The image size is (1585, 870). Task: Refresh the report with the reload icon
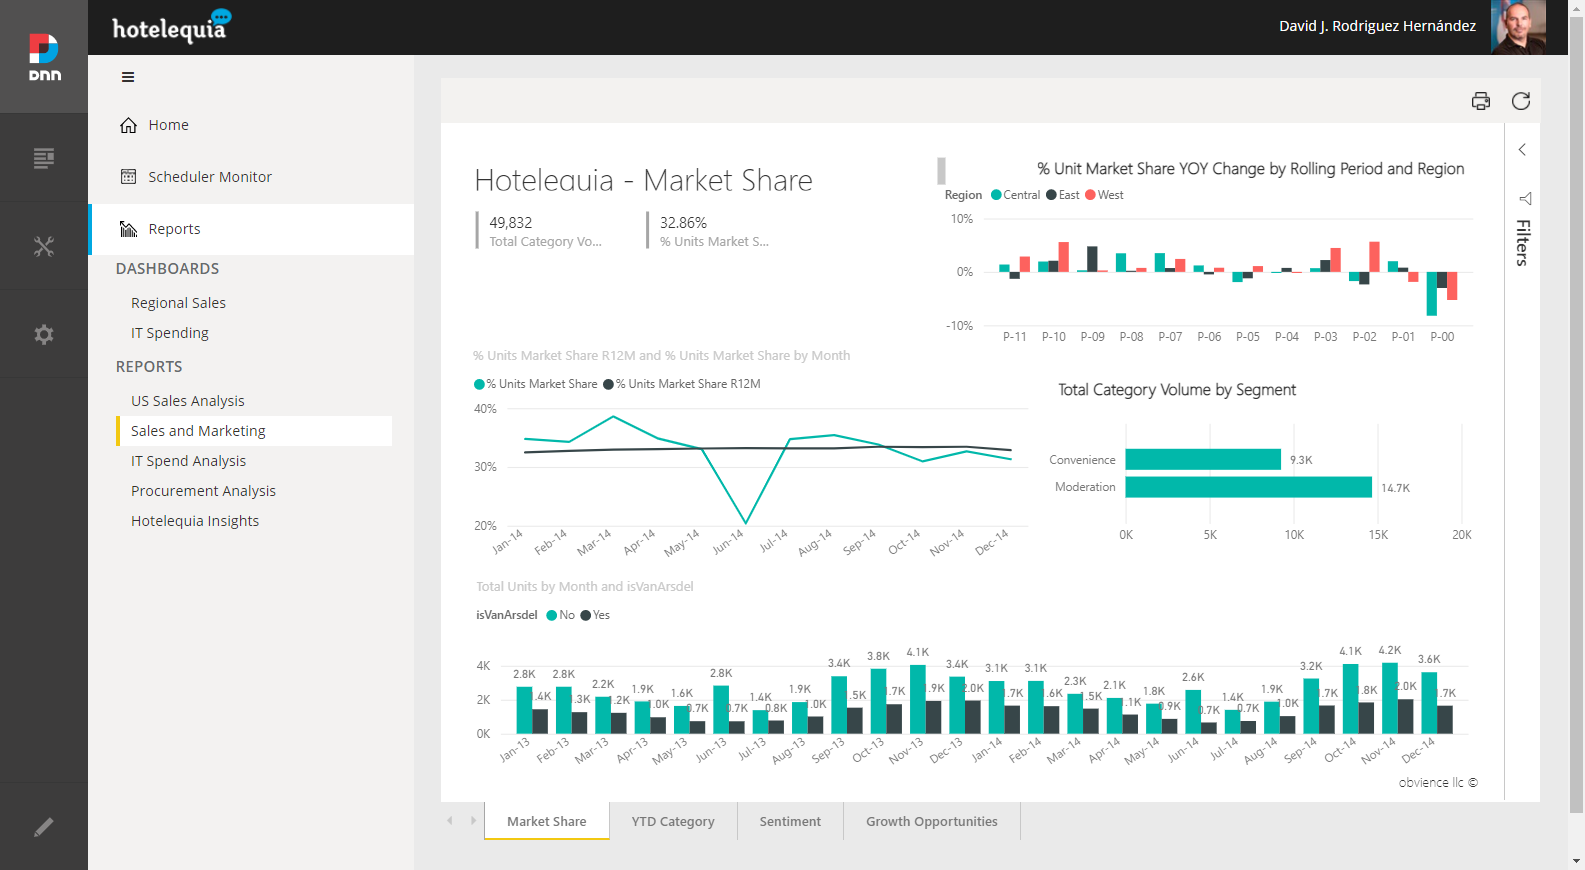(1521, 101)
